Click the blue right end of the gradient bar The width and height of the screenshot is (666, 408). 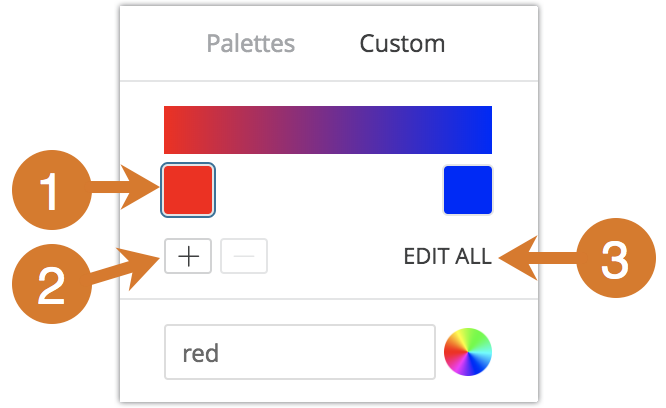pyautogui.click(x=478, y=129)
